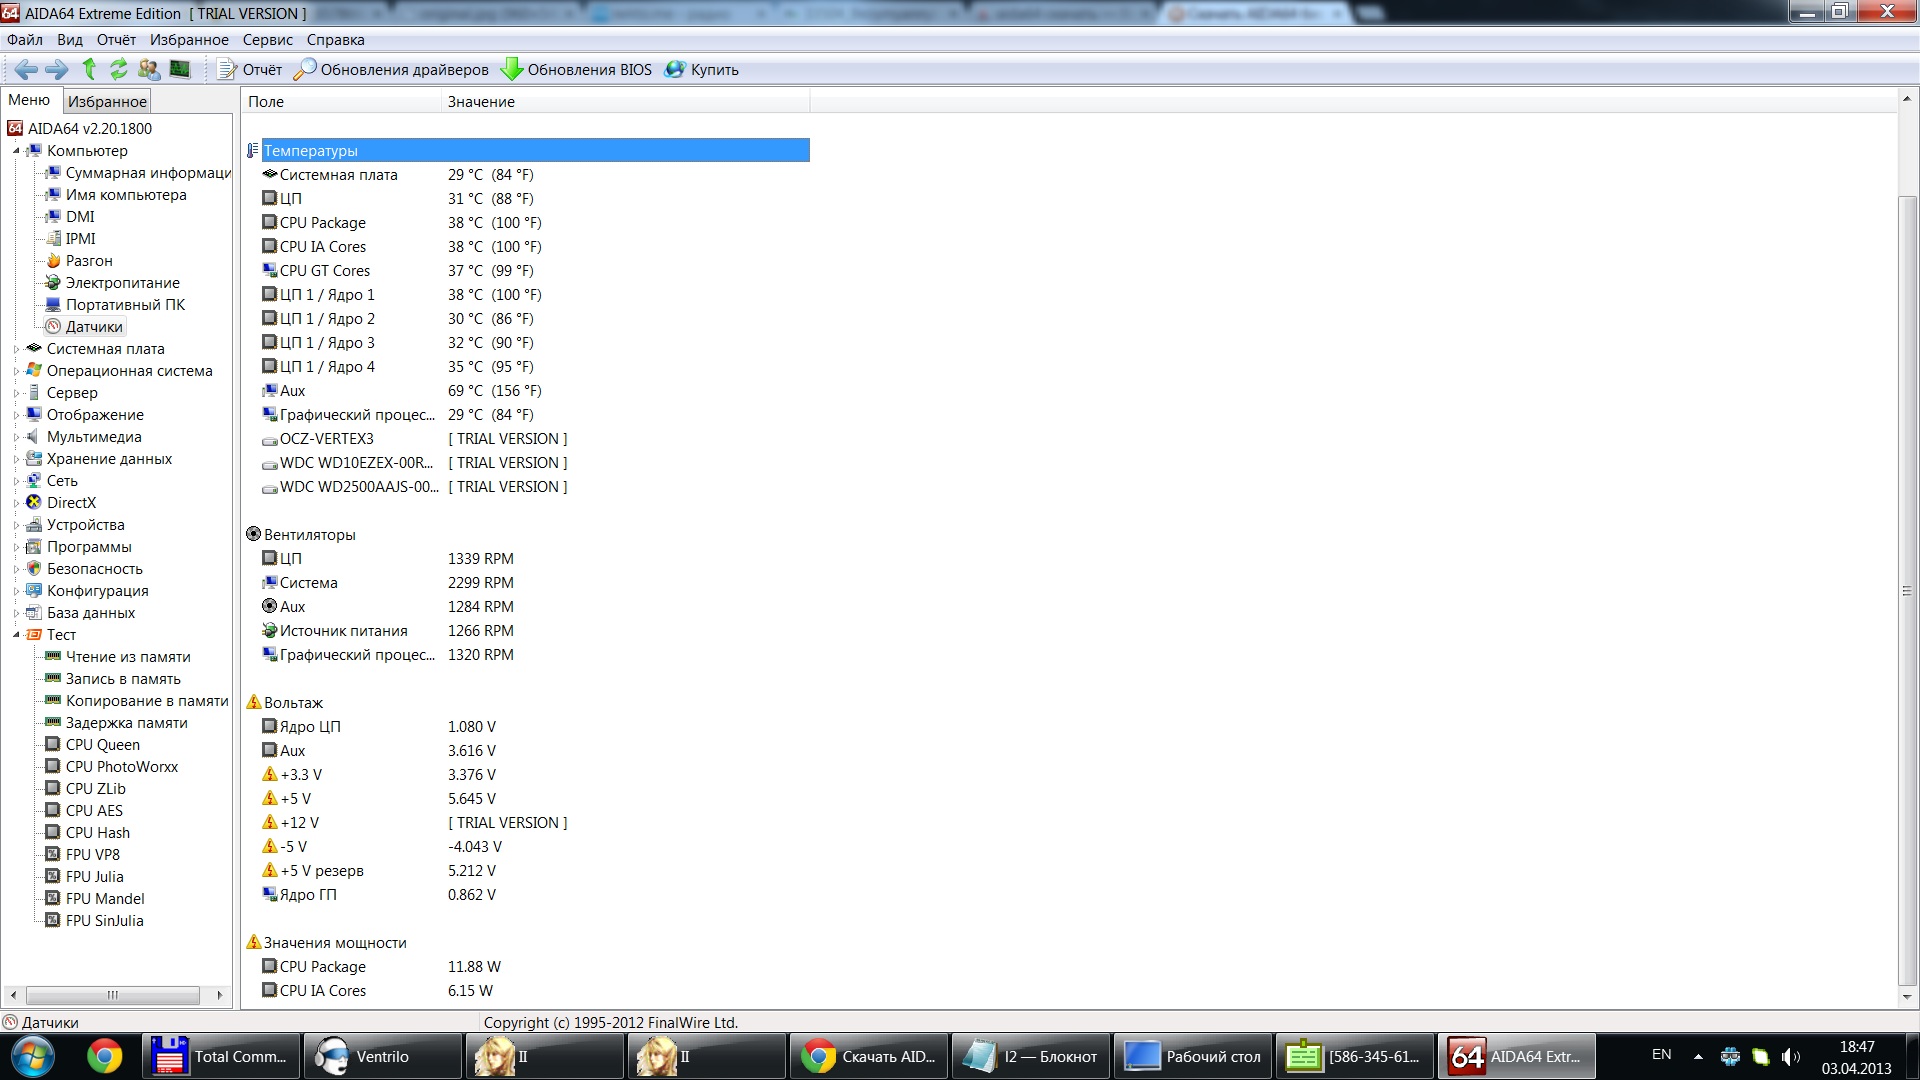Click the Refresh toolbar icon
Viewport: 1920px width, 1080px height.
tap(118, 69)
